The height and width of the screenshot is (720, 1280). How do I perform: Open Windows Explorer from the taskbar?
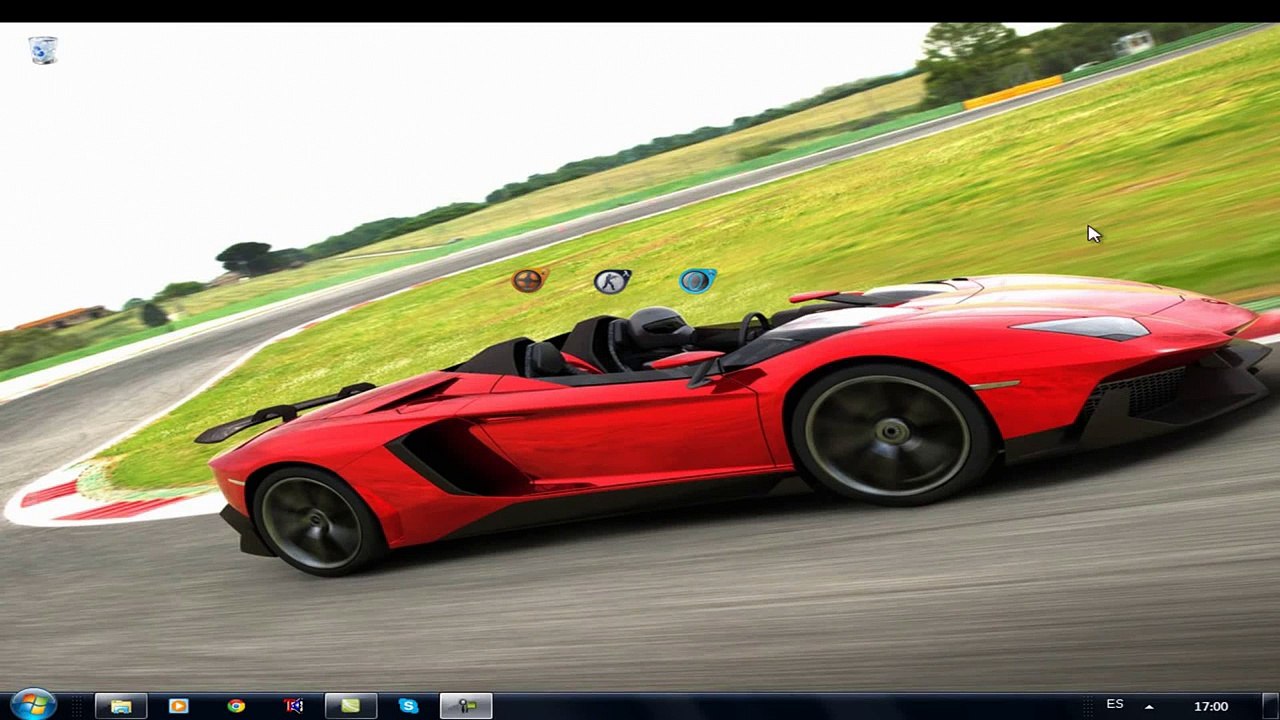coord(121,706)
